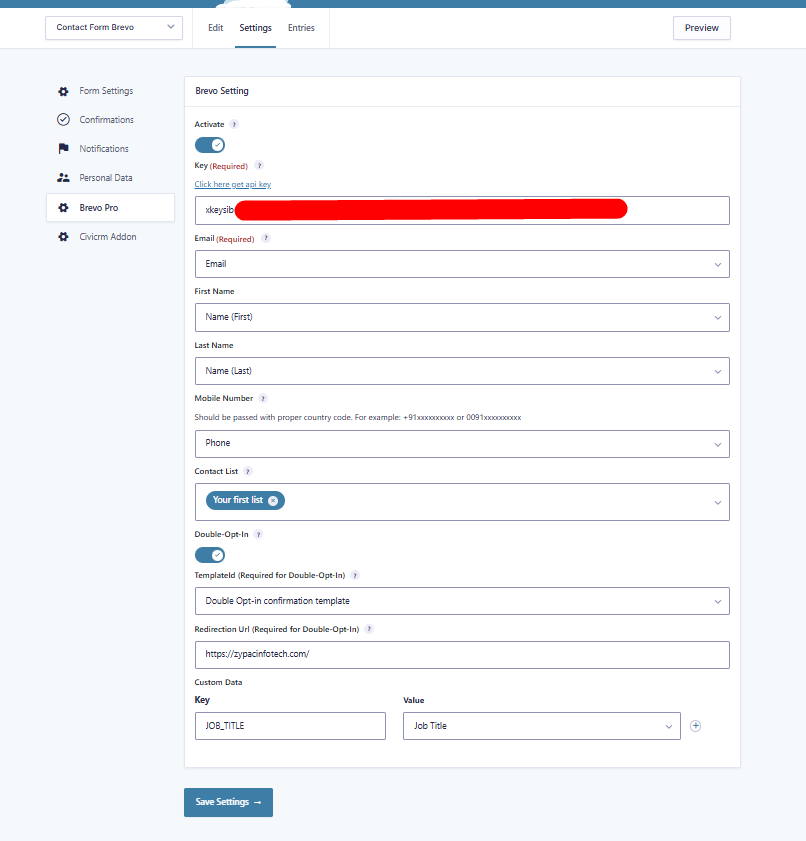The width and height of the screenshot is (806, 841).
Task: Click the Brevo Pro gear icon
Action: pyautogui.click(x=63, y=208)
